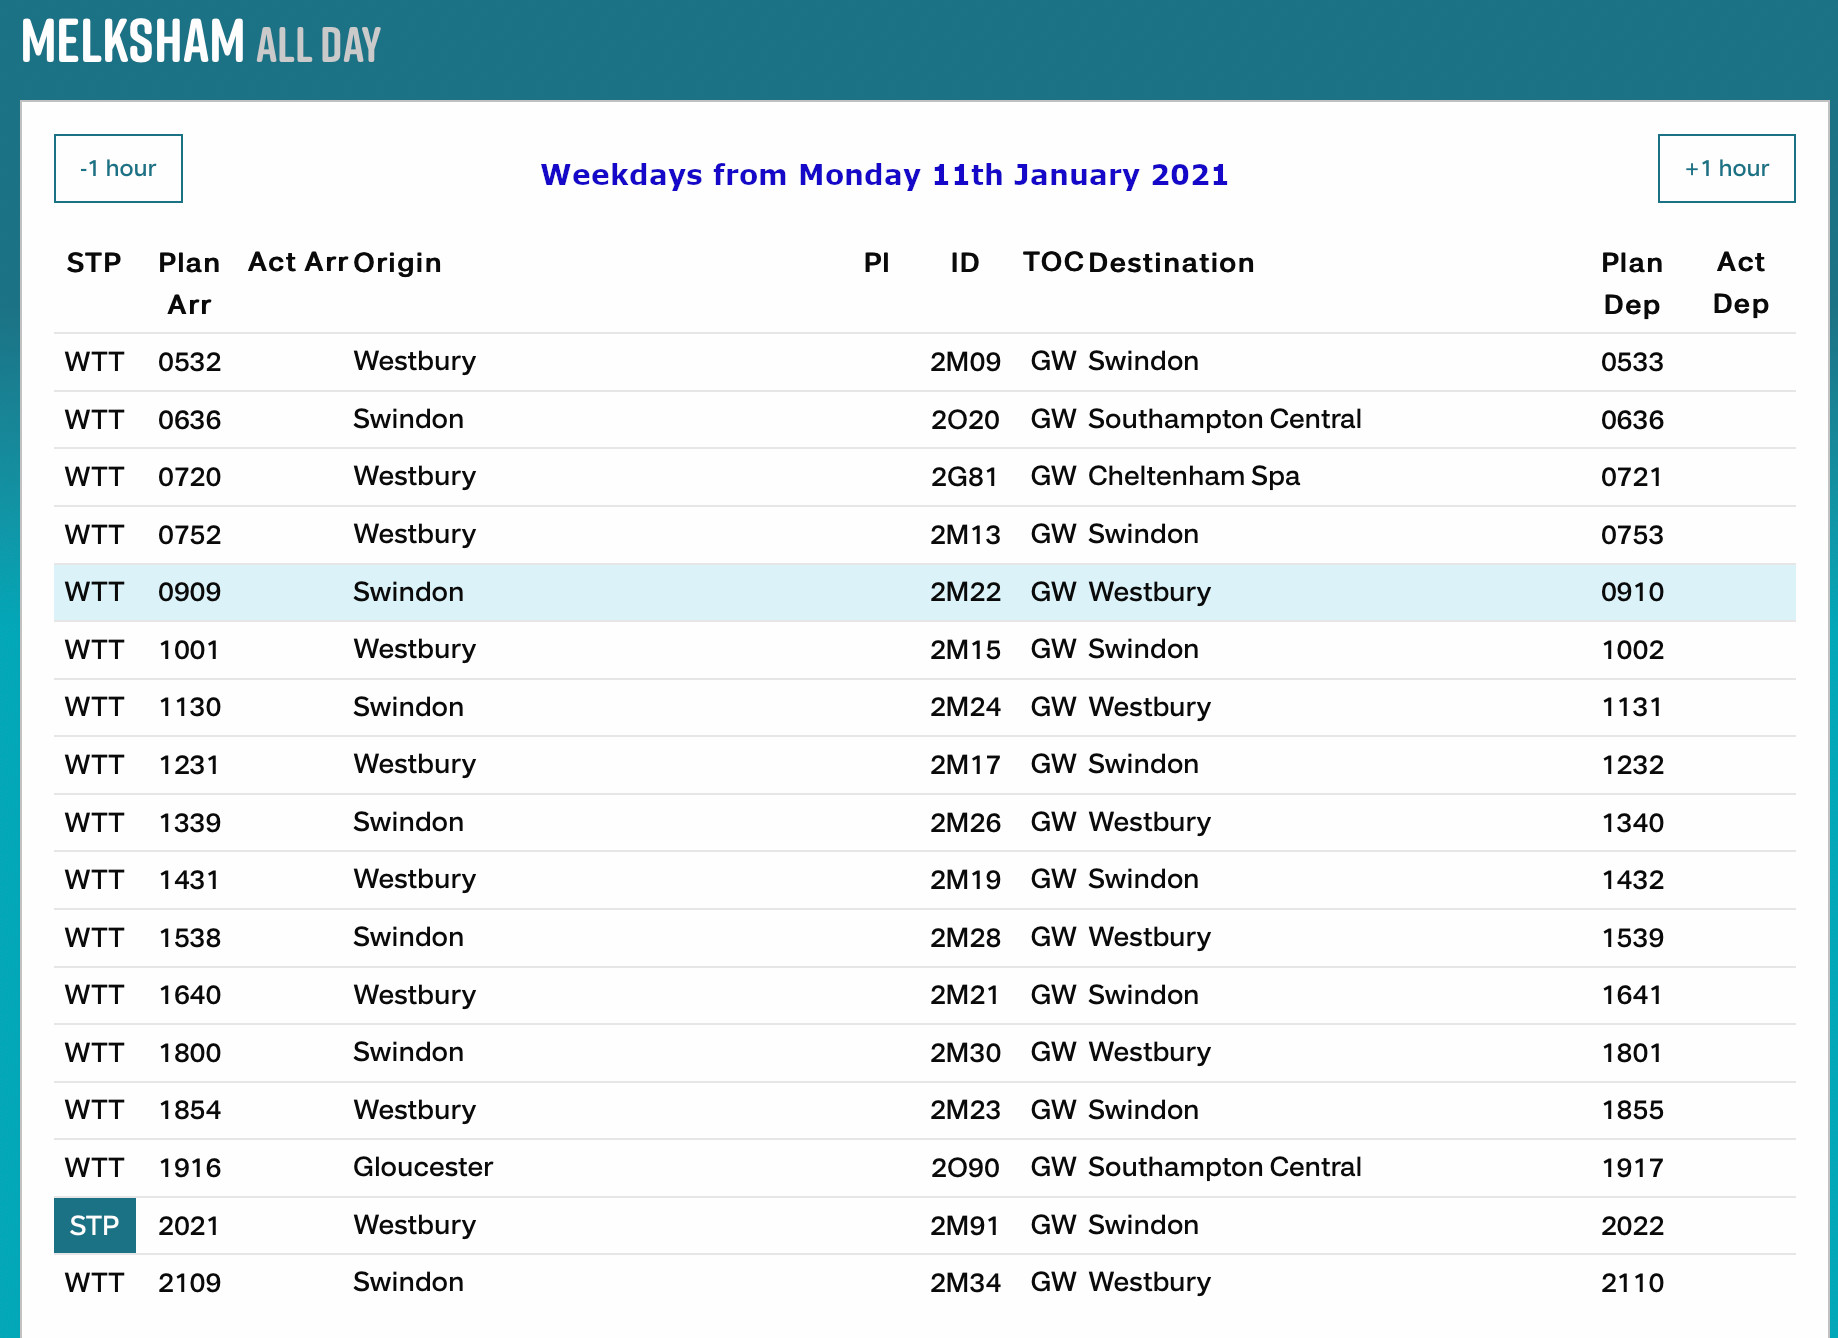Click train ID 2M30 at 1800

964,1053
